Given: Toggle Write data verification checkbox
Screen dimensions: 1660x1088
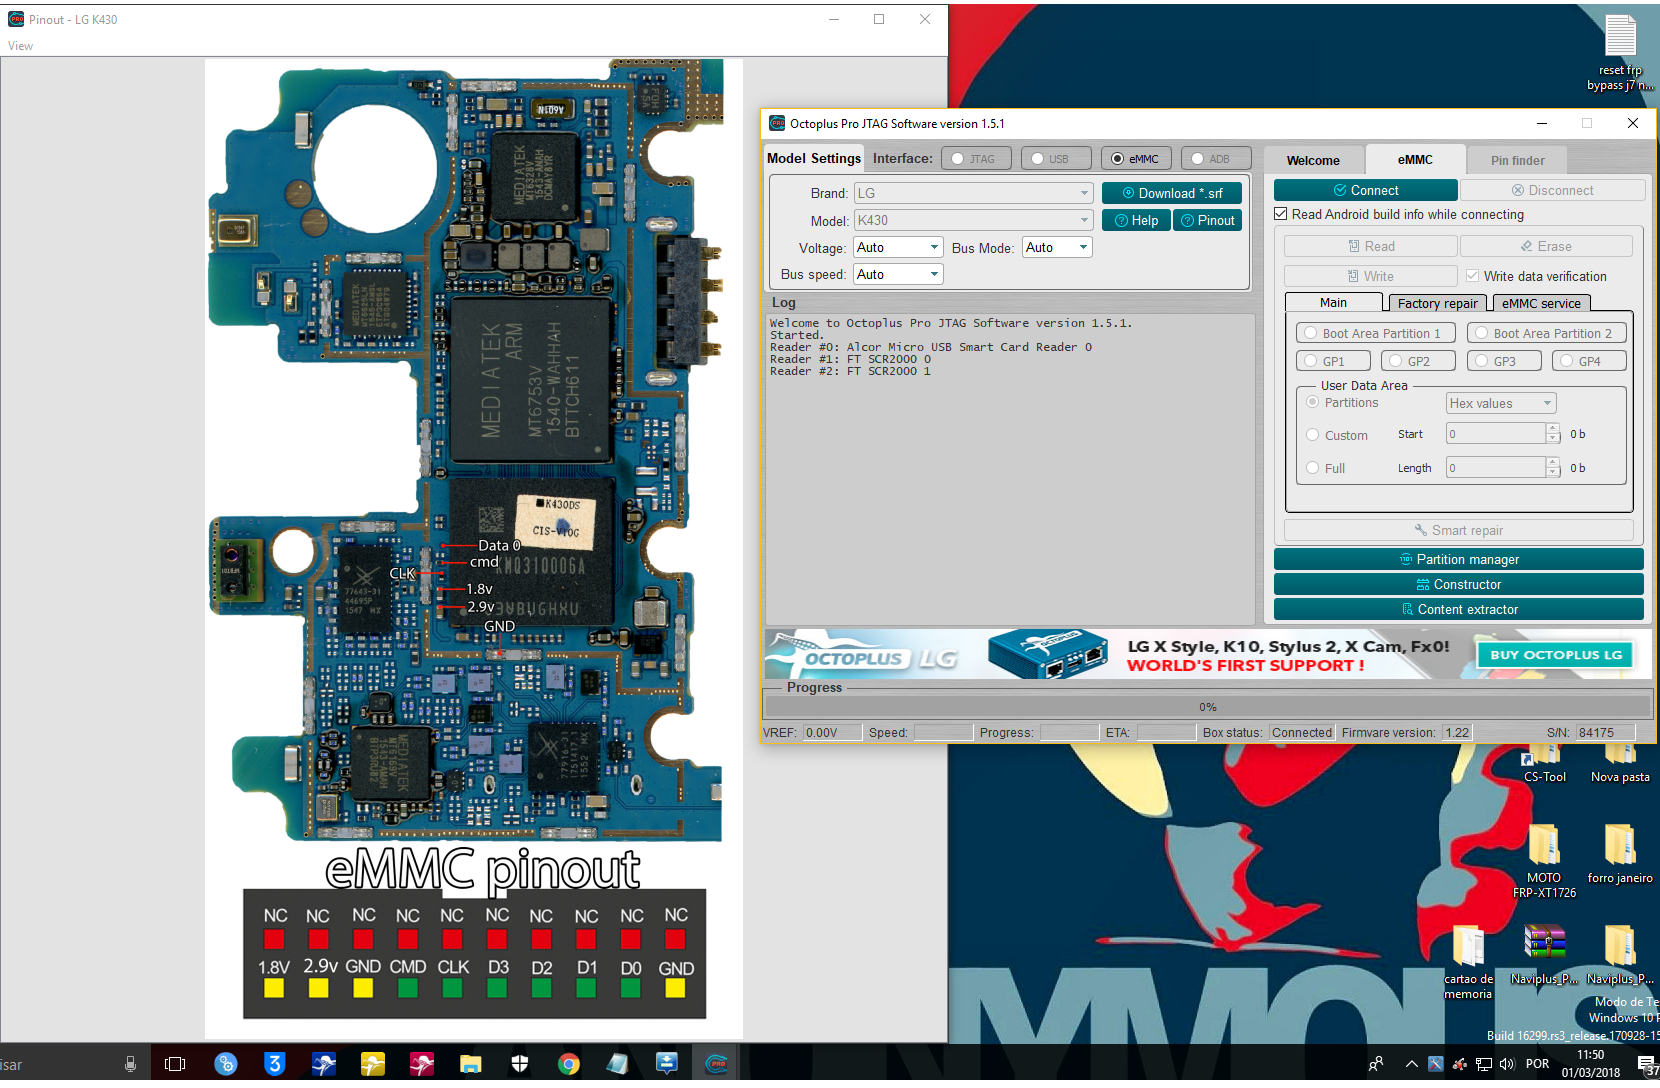Looking at the screenshot, I should pyautogui.click(x=1473, y=276).
